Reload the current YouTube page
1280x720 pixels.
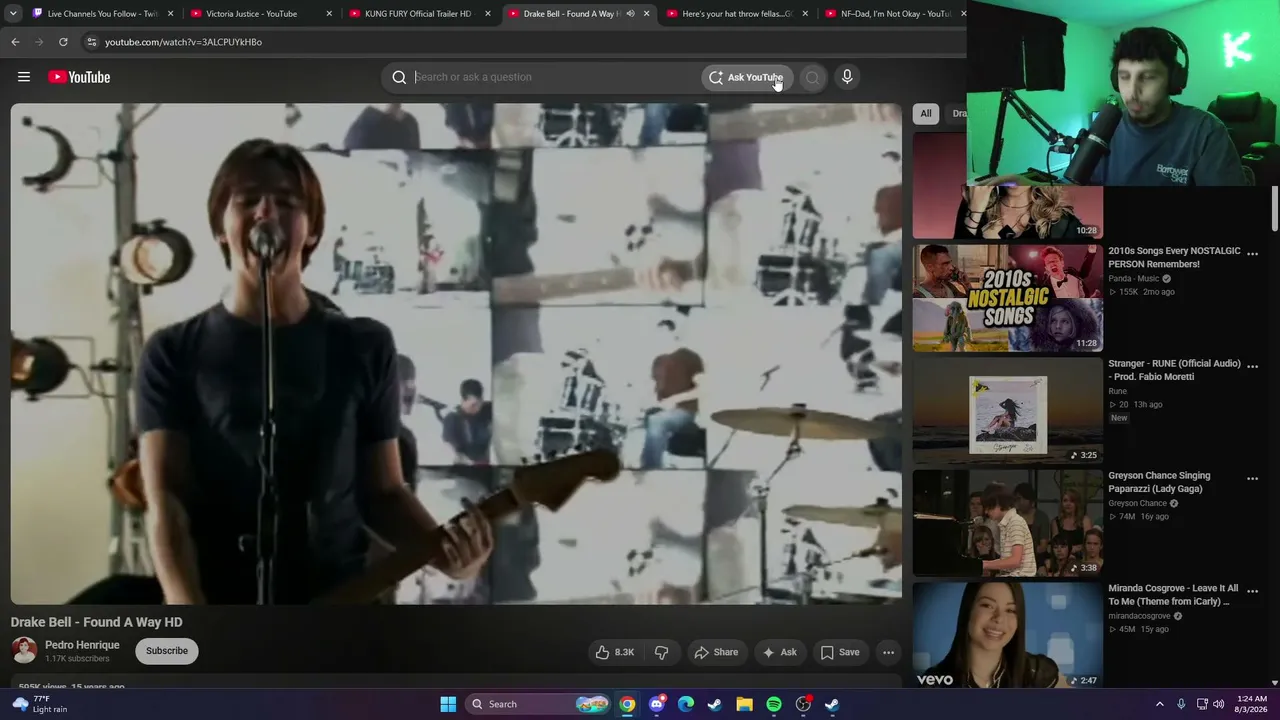tap(63, 42)
